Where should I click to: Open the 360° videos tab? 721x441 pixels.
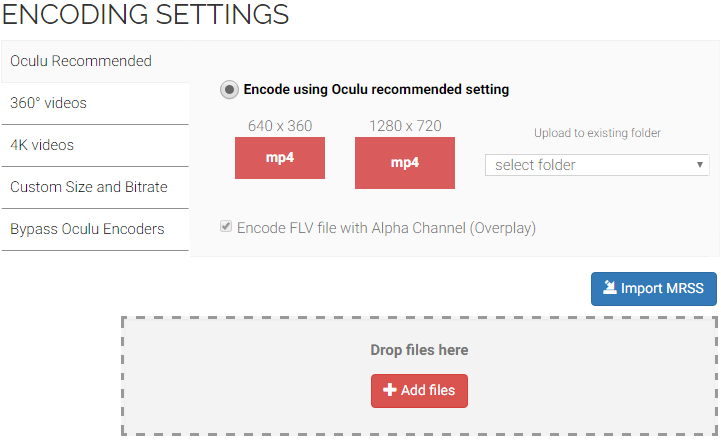point(95,103)
